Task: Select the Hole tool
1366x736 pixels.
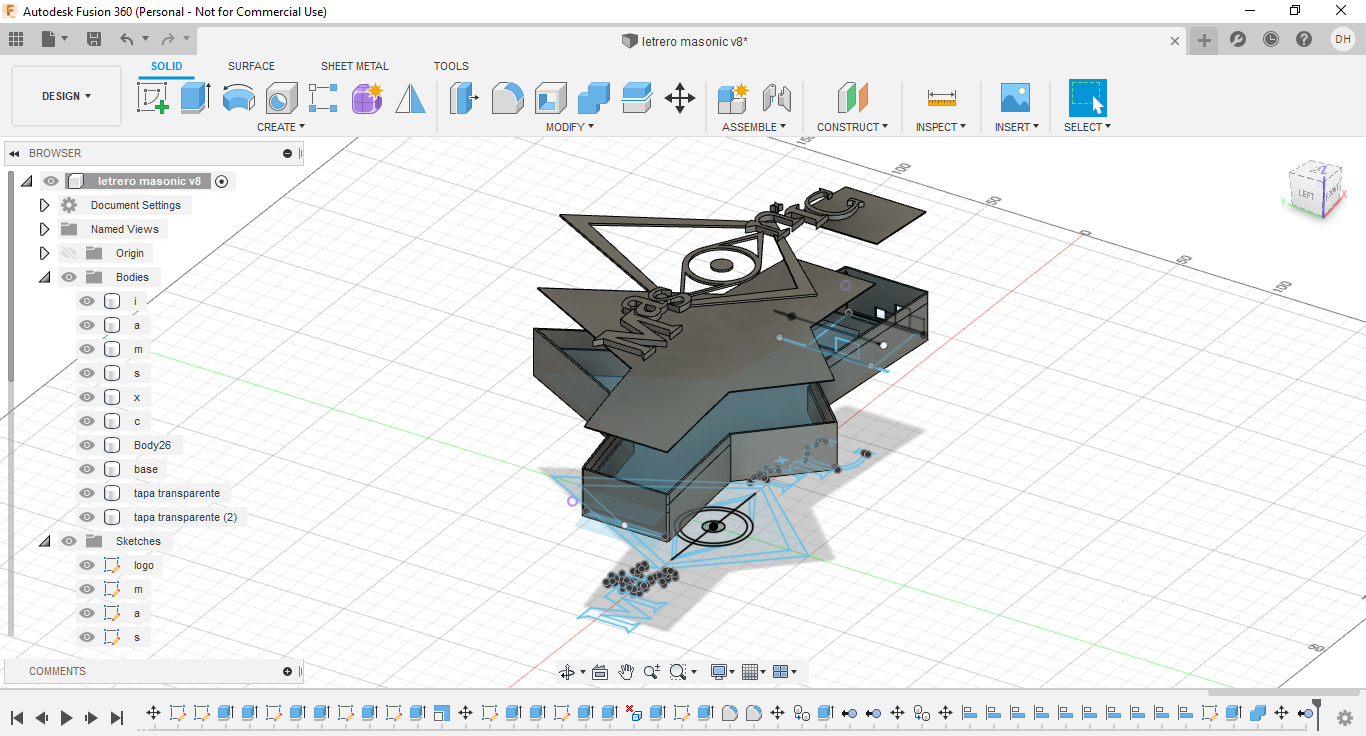Action: coord(281,98)
